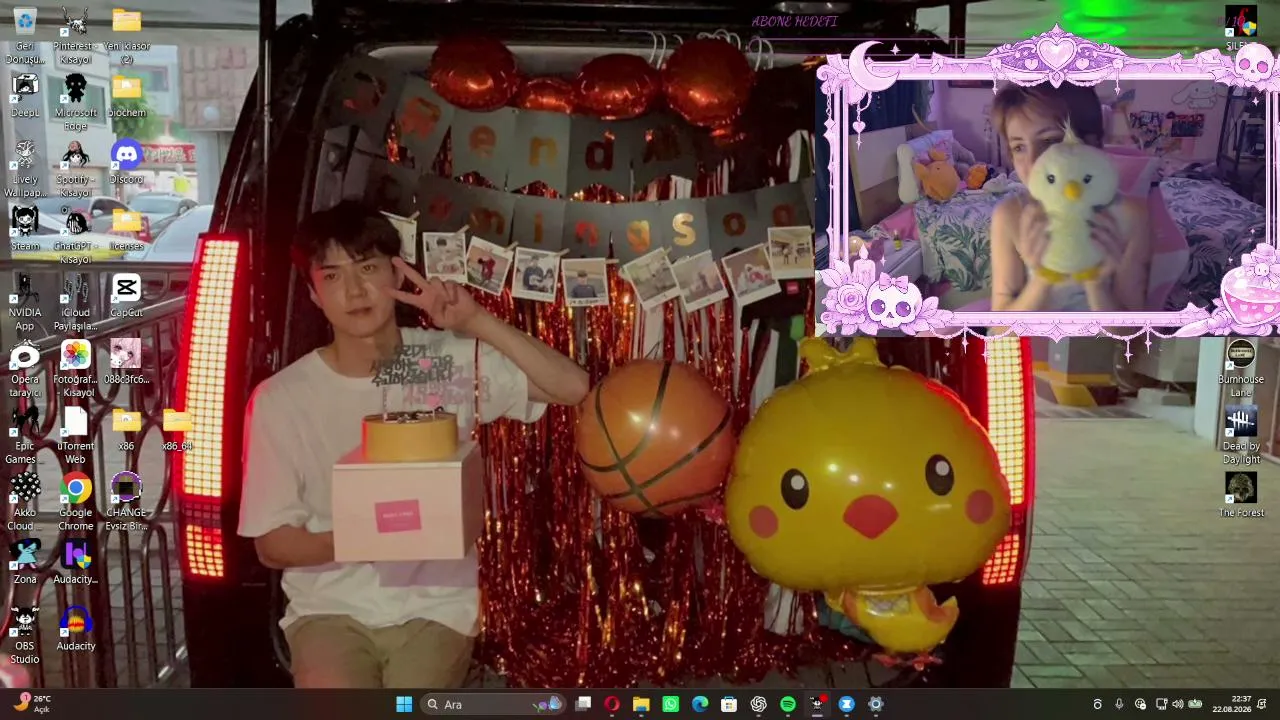This screenshot has width=1280, height=720.
Task: Click the battery icon in system tray
Action: pyautogui.click(x=1195, y=704)
